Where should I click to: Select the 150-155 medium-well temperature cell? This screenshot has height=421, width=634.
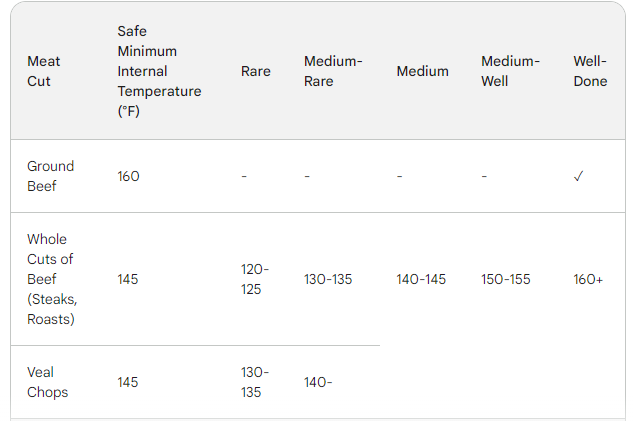pyautogui.click(x=505, y=279)
